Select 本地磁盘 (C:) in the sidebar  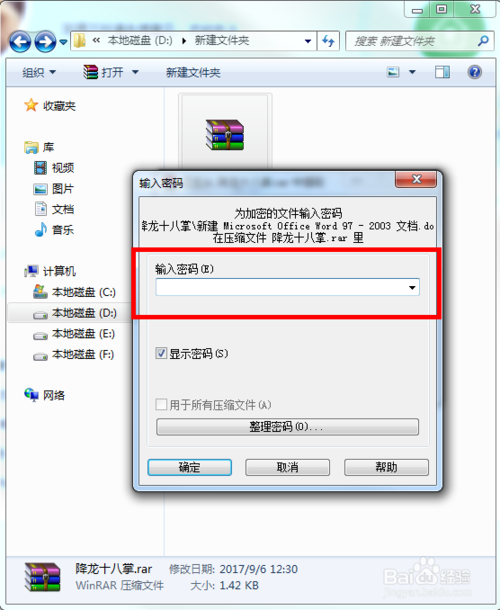pyautogui.click(x=84, y=292)
